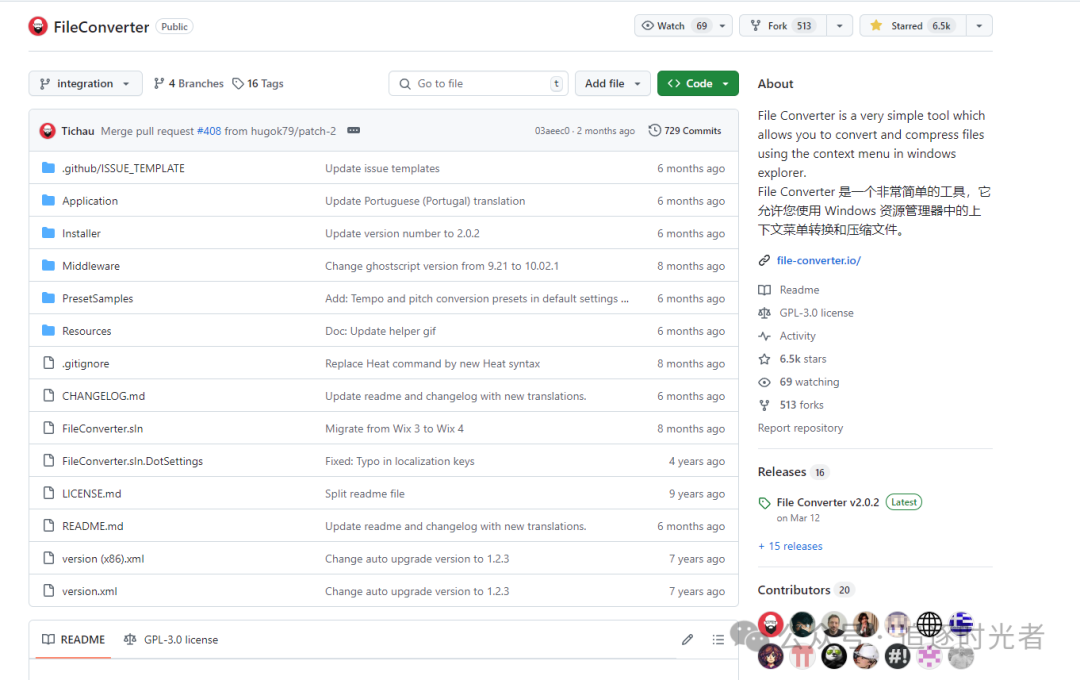The image size is (1080, 680).
Task: Click the PresetSamples folder icon
Action: [x=48, y=298]
